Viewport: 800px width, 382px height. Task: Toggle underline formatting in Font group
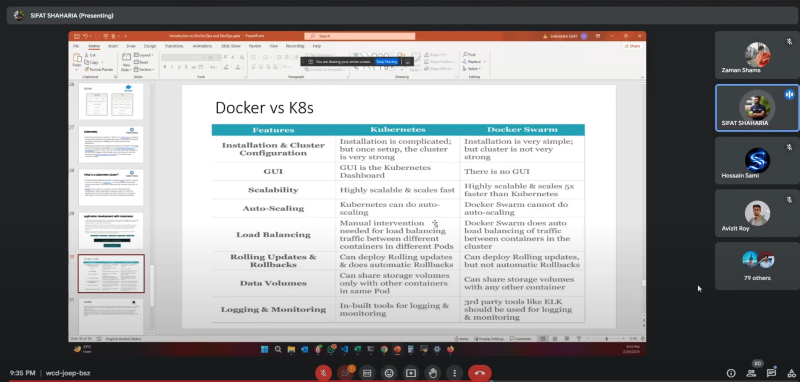(x=179, y=67)
